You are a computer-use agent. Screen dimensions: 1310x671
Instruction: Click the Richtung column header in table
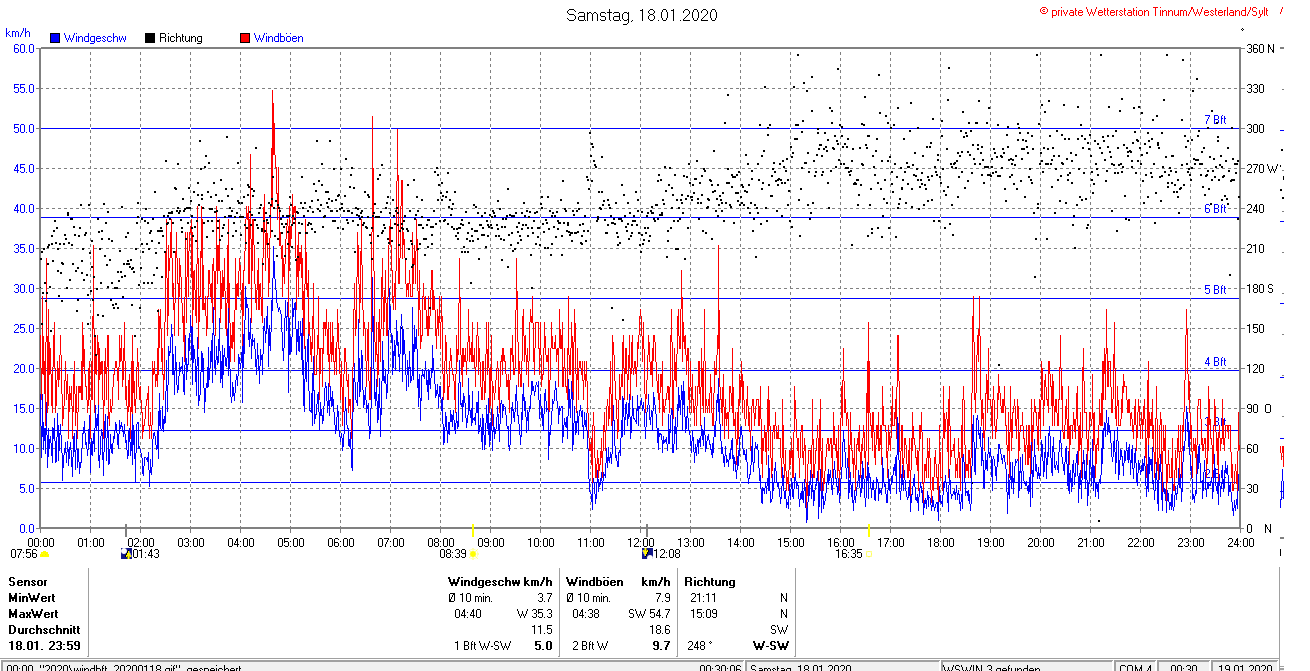click(710, 582)
